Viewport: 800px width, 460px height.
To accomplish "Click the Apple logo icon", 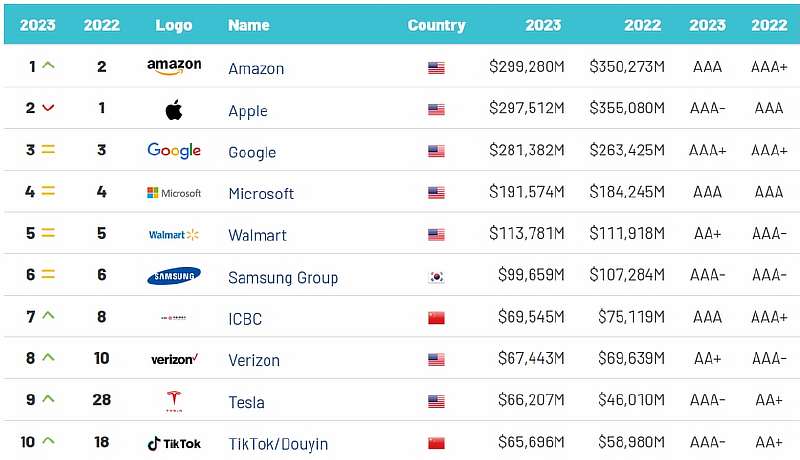I will pos(174,109).
